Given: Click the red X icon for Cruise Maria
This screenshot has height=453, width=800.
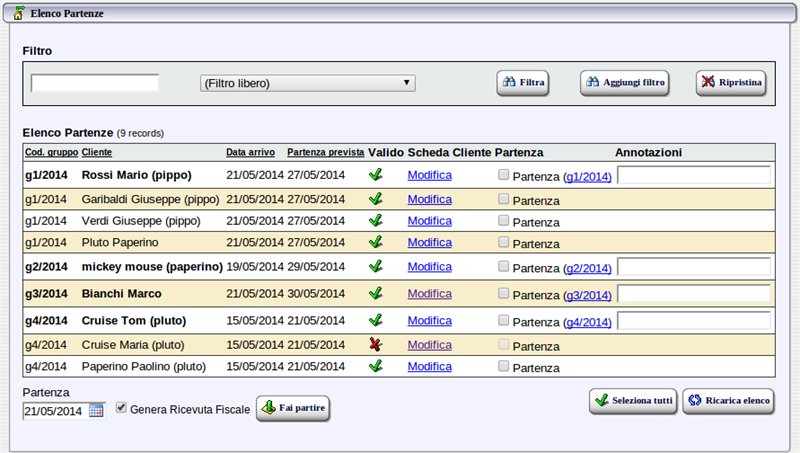Looking at the screenshot, I should pyautogui.click(x=376, y=345).
